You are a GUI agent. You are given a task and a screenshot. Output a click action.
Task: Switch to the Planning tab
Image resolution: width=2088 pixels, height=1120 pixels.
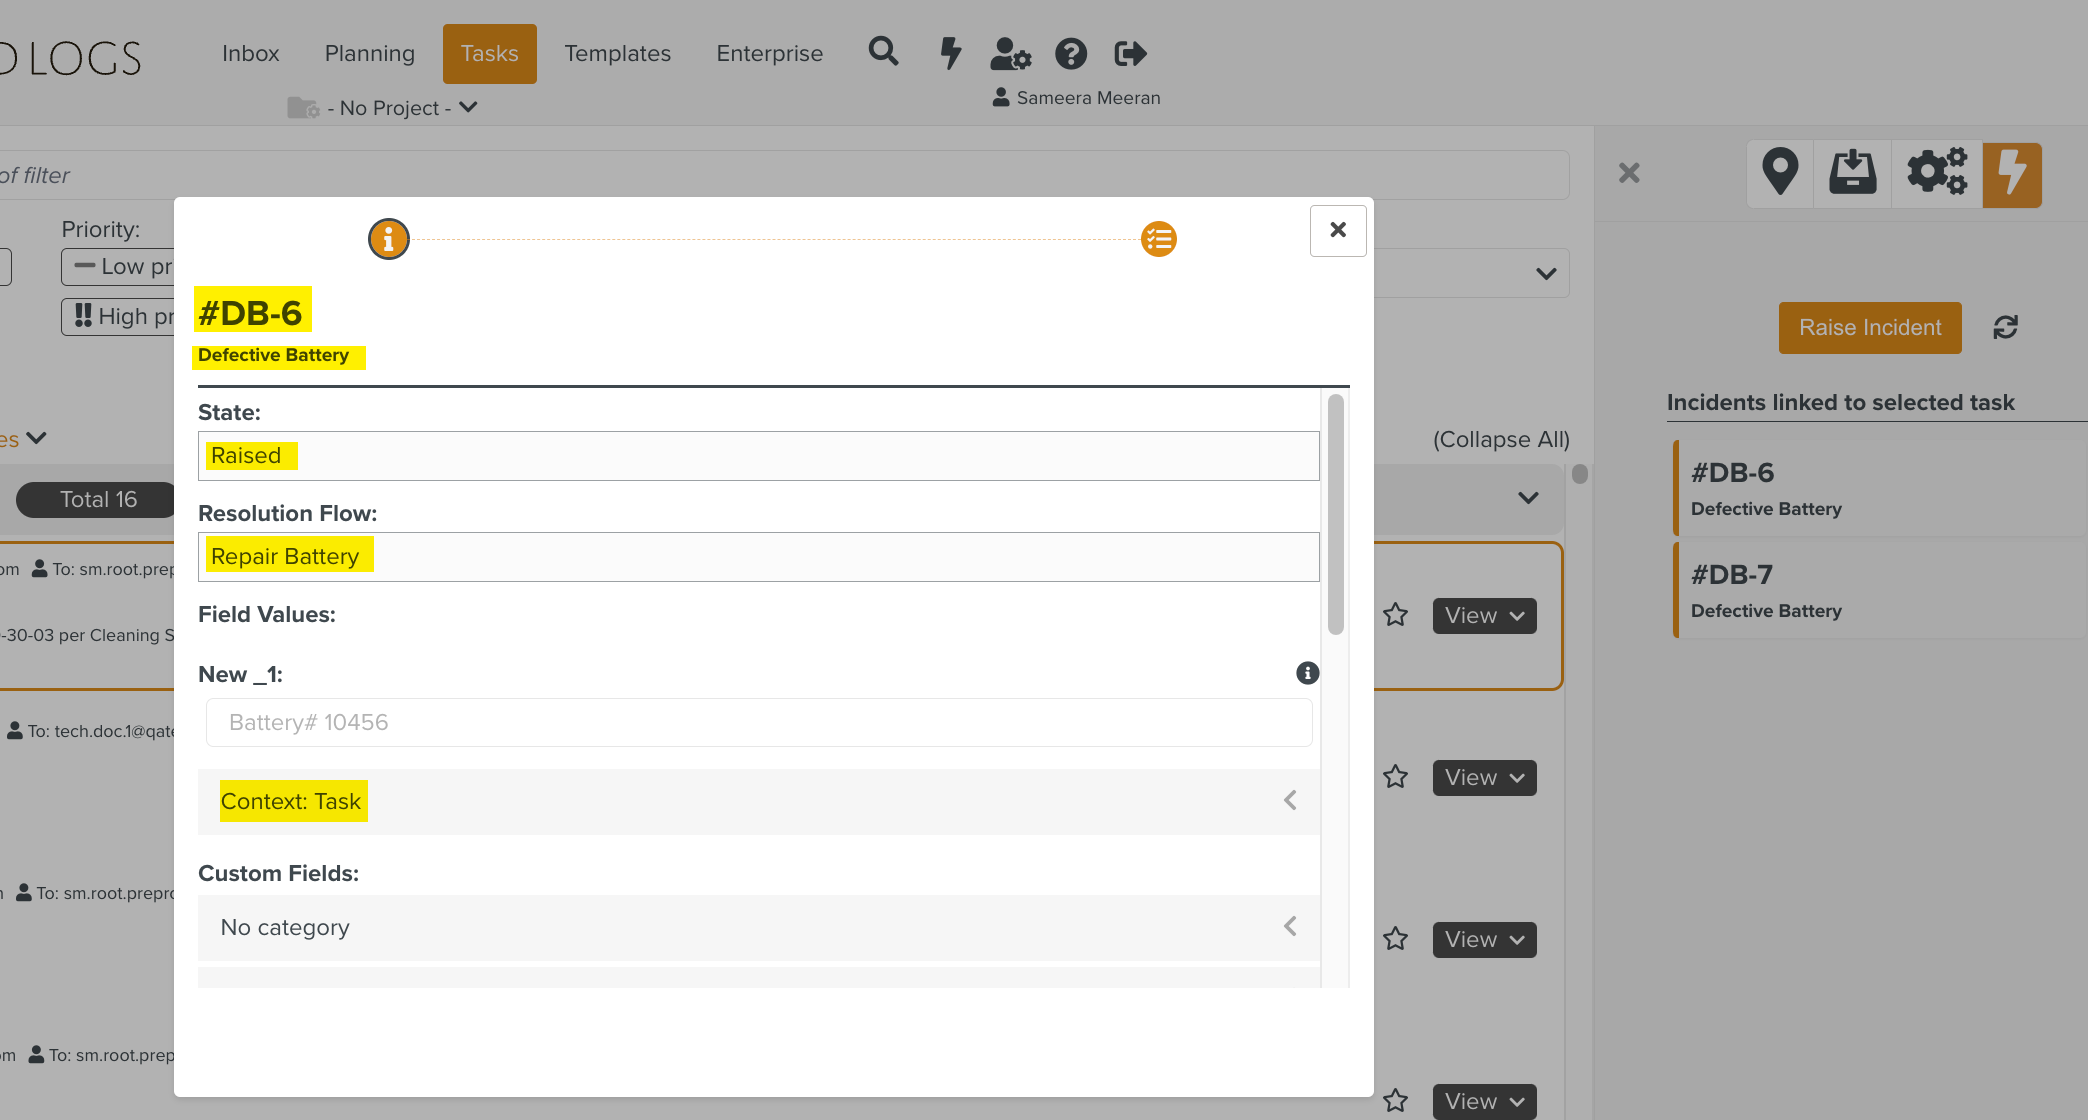[x=369, y=54]
